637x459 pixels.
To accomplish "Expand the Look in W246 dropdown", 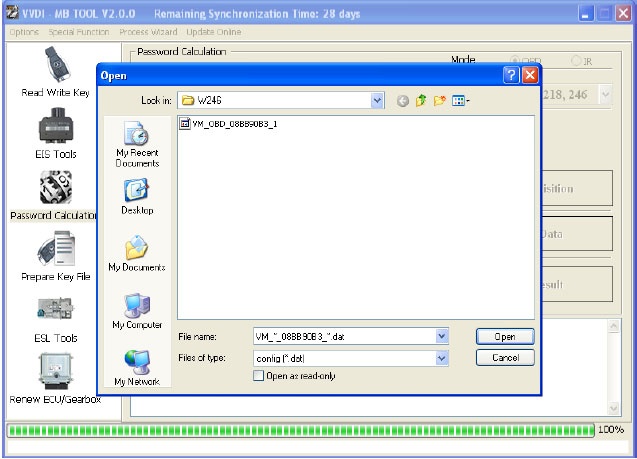I will pos(377,101).
